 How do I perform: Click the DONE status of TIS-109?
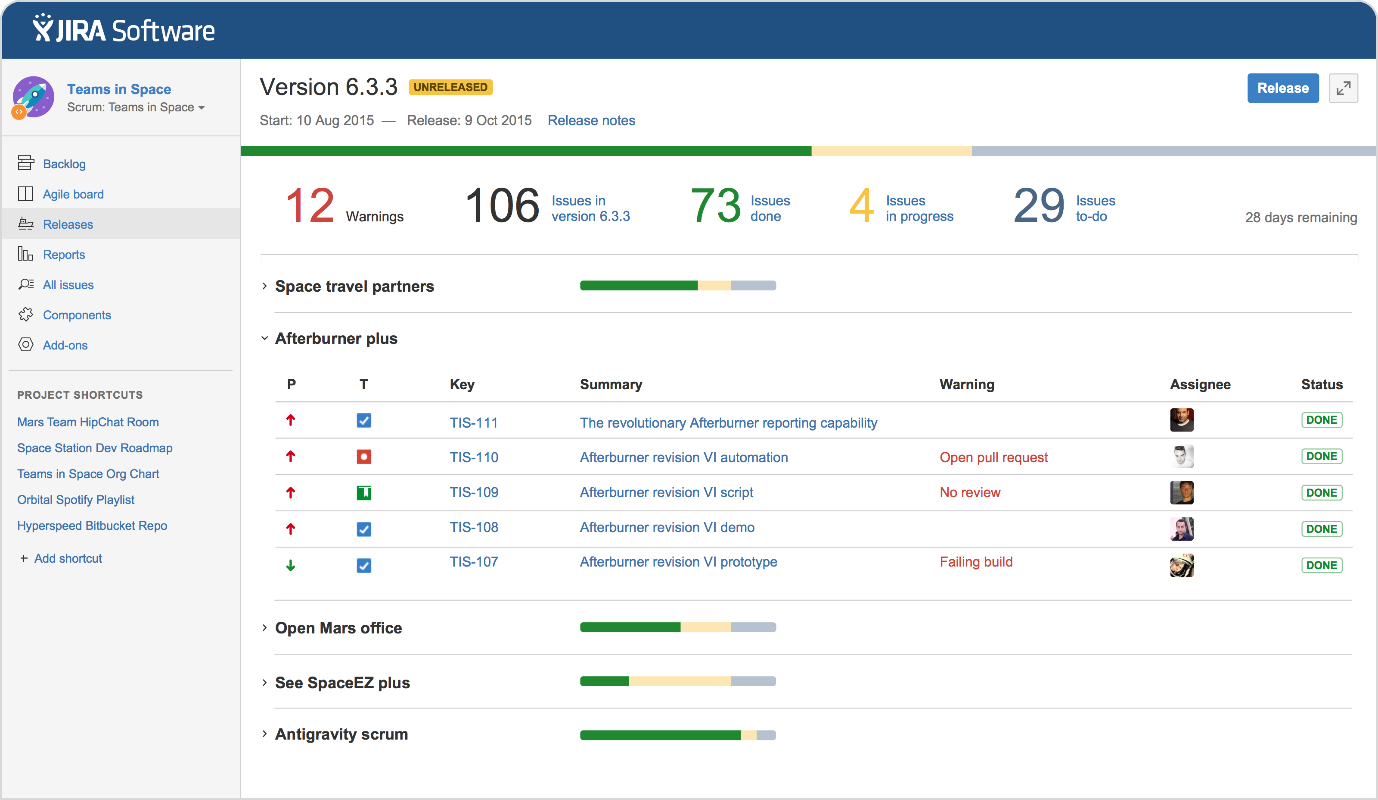(x=1322, y=492)
